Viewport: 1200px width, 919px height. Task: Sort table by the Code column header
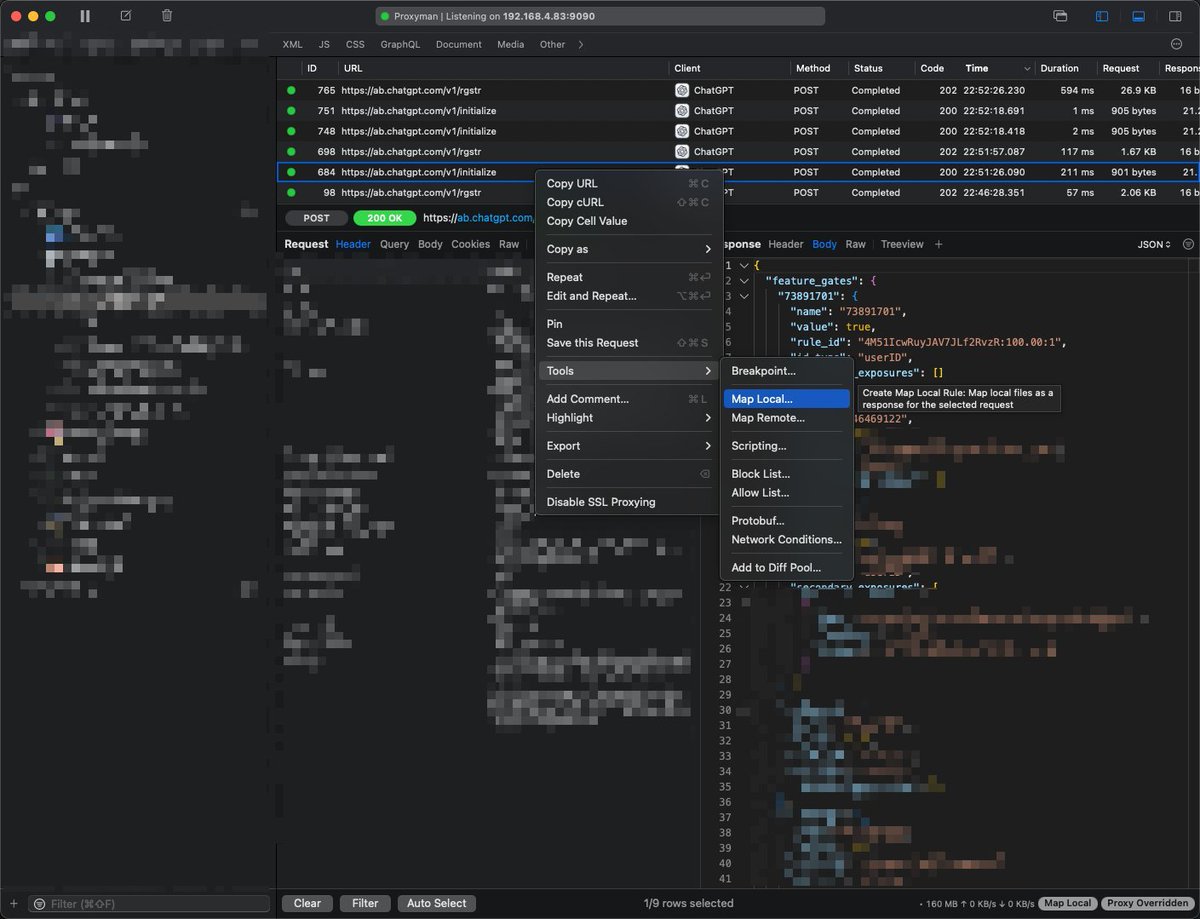pyautogui.click(x=932, y=68)
